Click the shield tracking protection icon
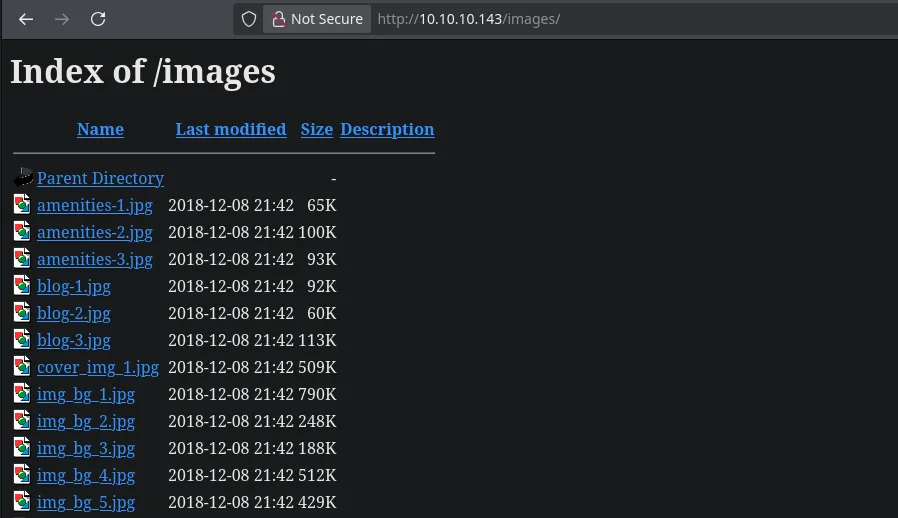 [x=249, y=19]
